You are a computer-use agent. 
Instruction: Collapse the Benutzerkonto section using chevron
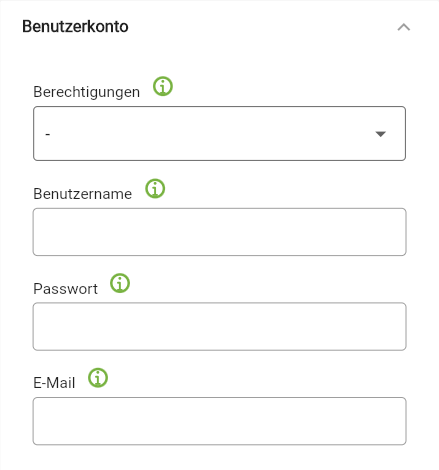404,27
